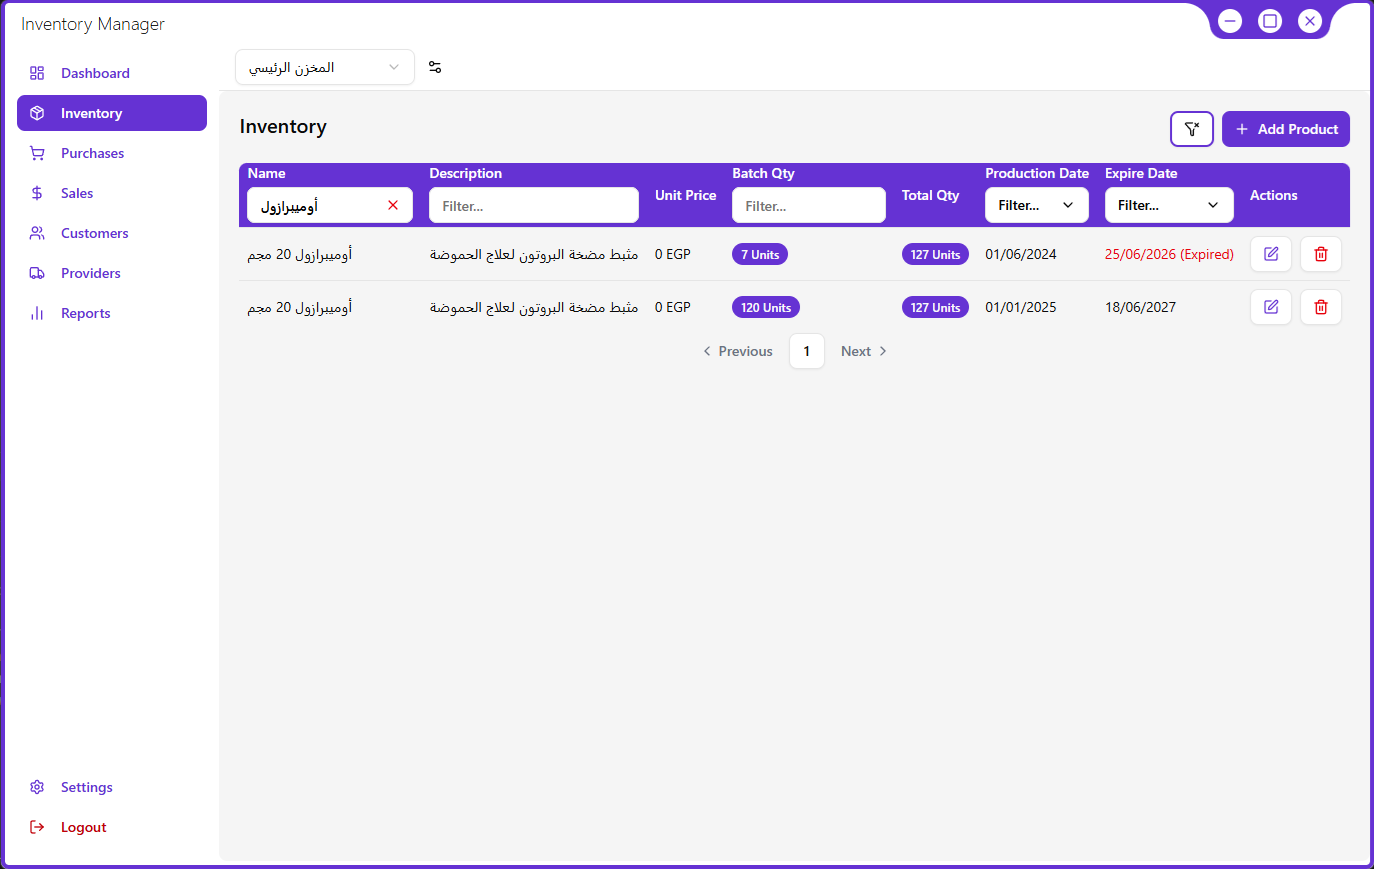
Task: Navigate to the Sales section
Action: 112,193
